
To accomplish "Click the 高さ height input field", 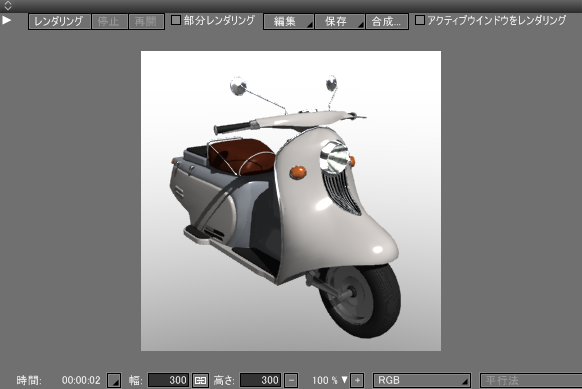I will (x=260, y=380).
